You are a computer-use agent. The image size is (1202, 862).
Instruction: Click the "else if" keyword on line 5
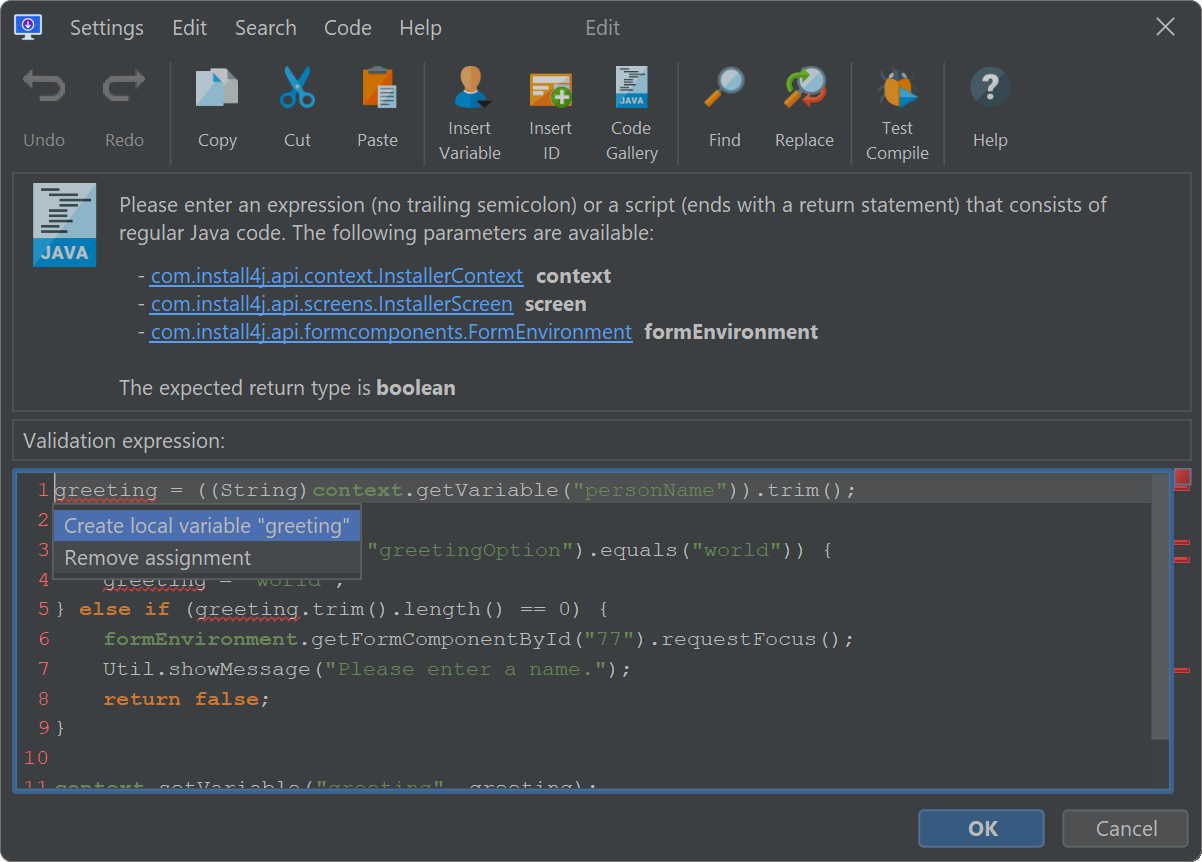(x=125, y=609)
